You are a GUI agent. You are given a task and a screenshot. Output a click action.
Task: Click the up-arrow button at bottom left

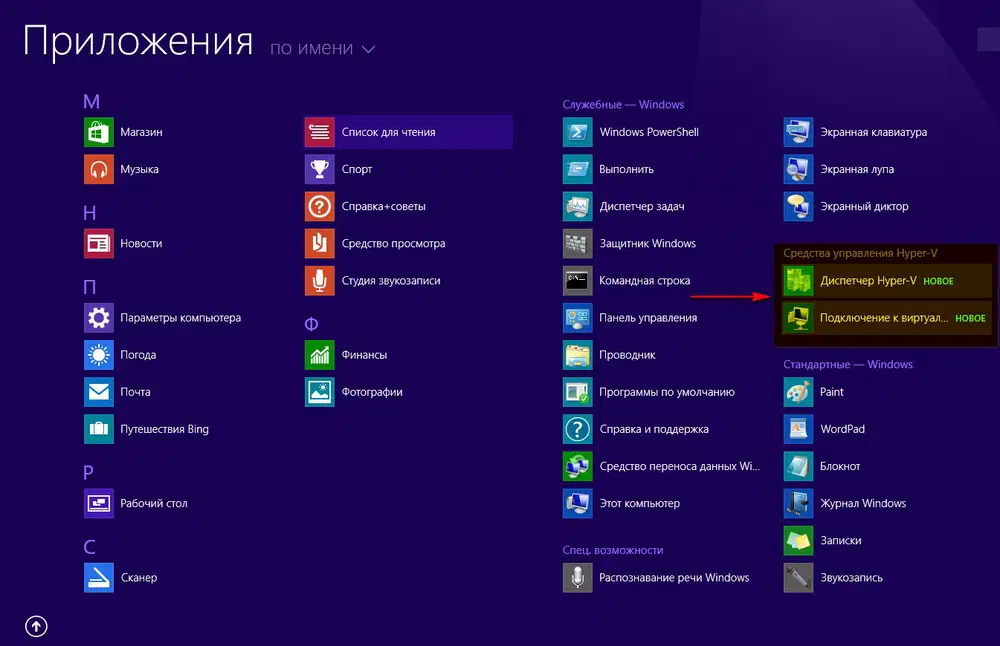coord(36,625)
